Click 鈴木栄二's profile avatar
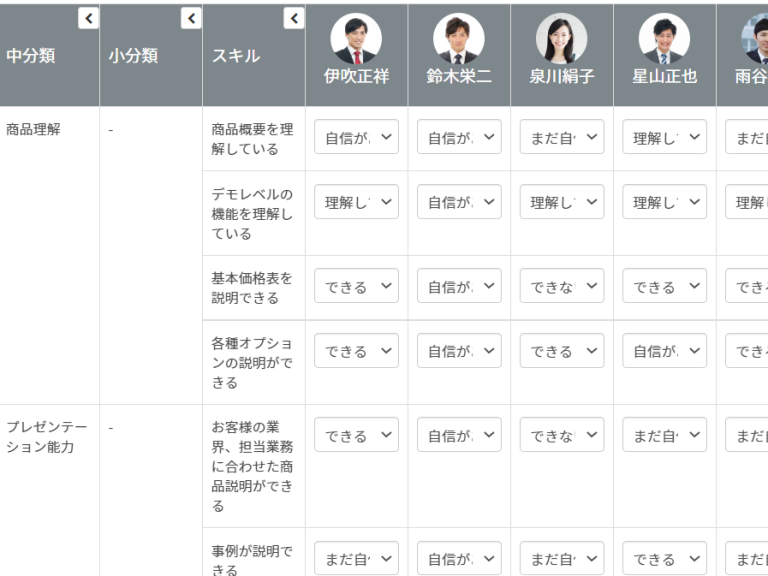 coord(459,39)
